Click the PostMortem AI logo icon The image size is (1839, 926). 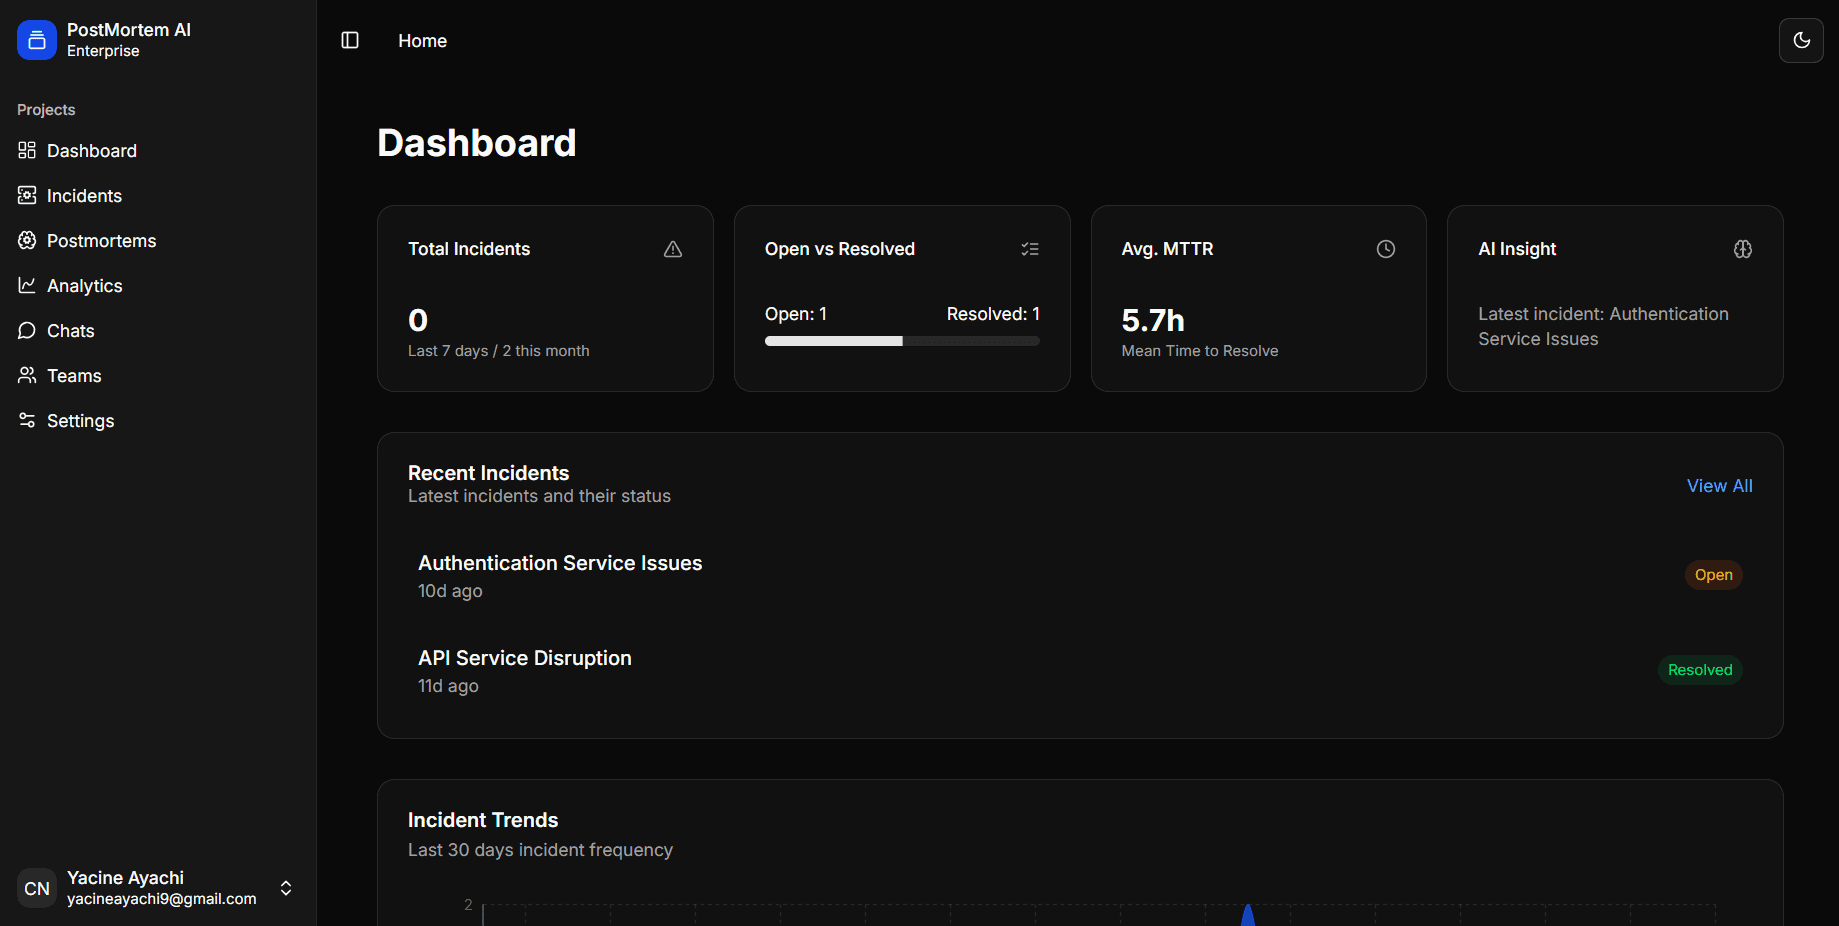[x=37, y=40]
